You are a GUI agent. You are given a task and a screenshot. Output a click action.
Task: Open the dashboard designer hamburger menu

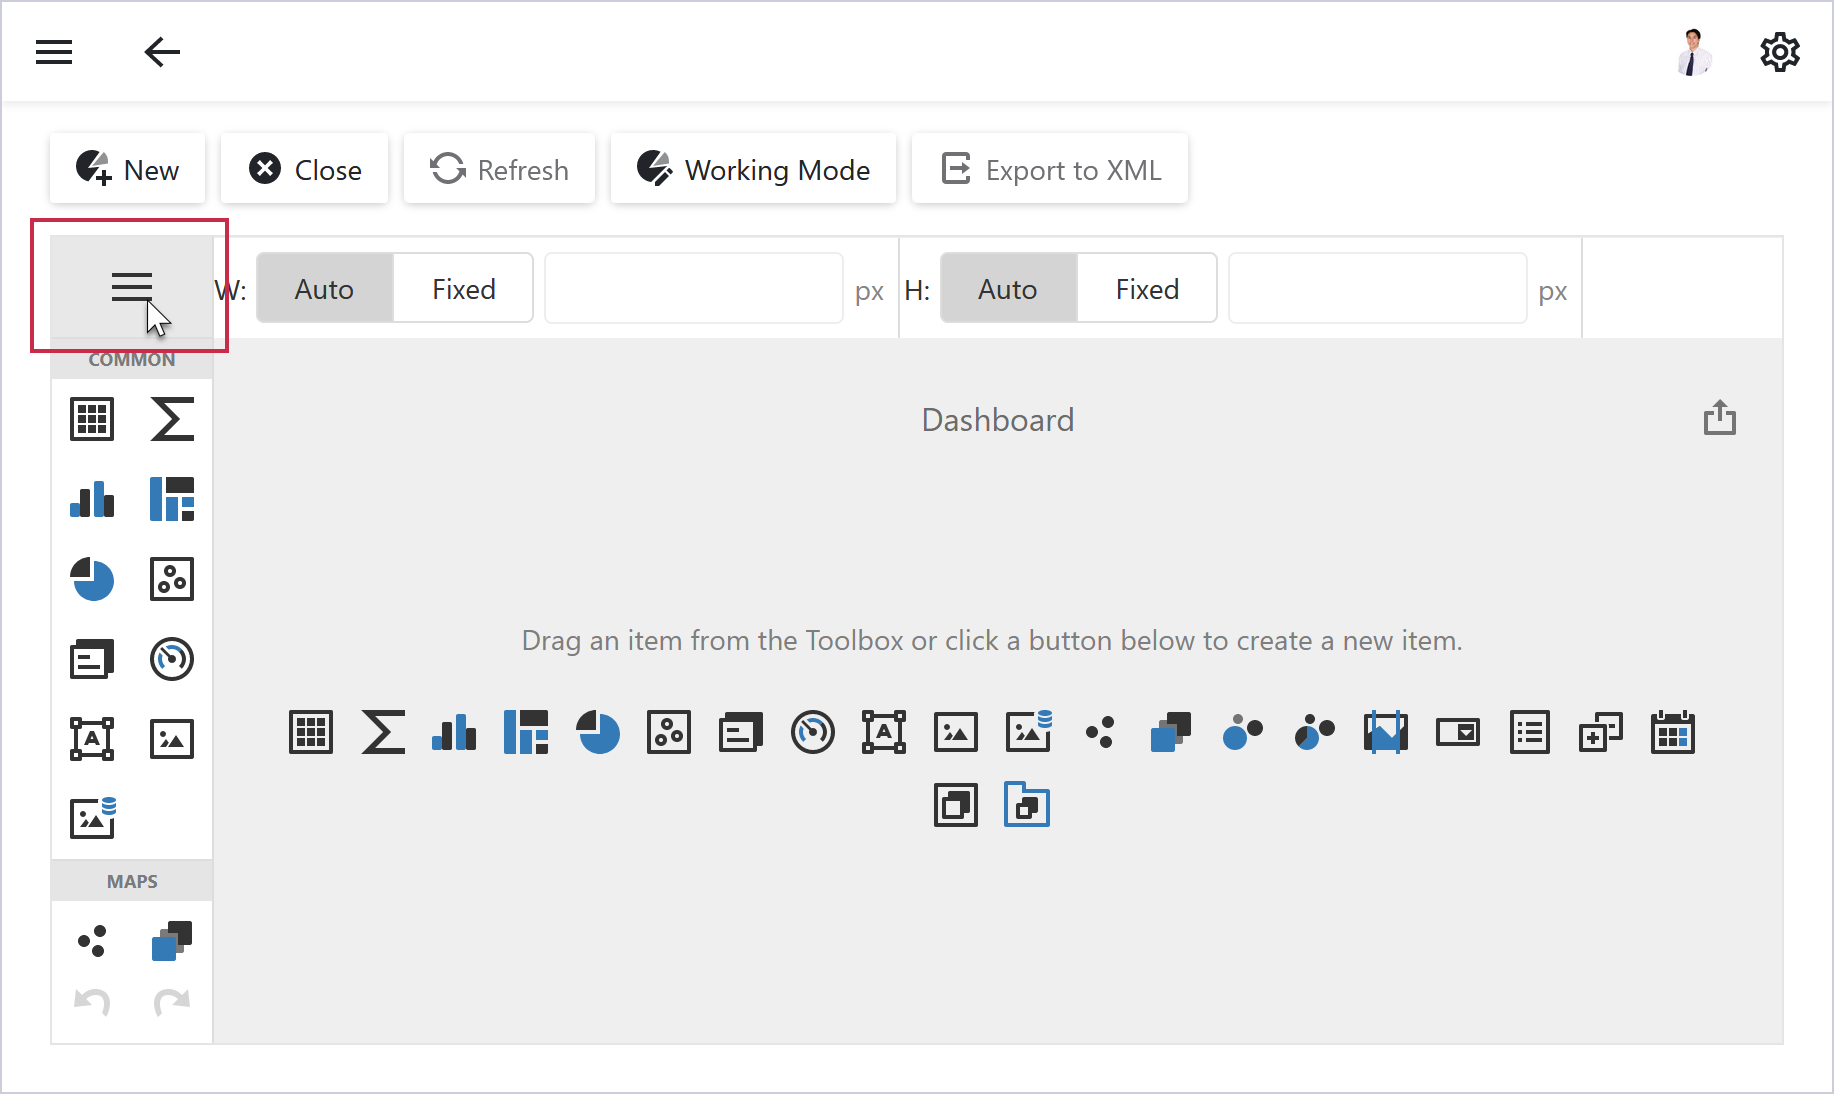pos(131,287)
